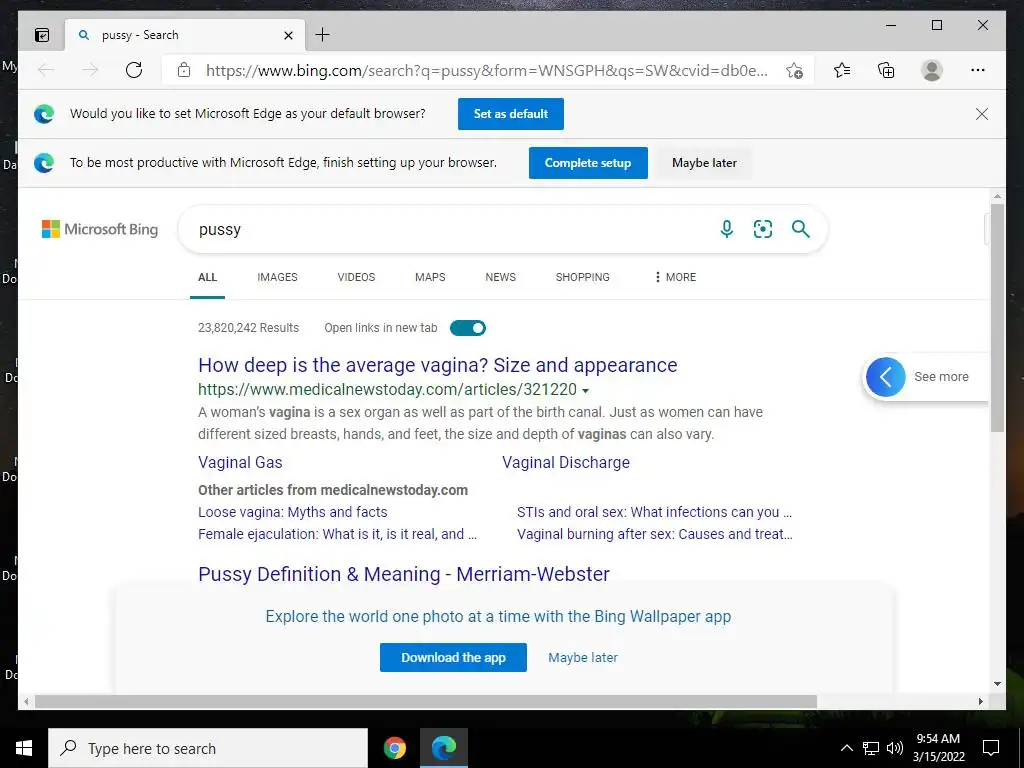Choose Maybe later for Bing Wallpaper
Image resolution: width=1024 pixels, height=768 pixels.
583,658
